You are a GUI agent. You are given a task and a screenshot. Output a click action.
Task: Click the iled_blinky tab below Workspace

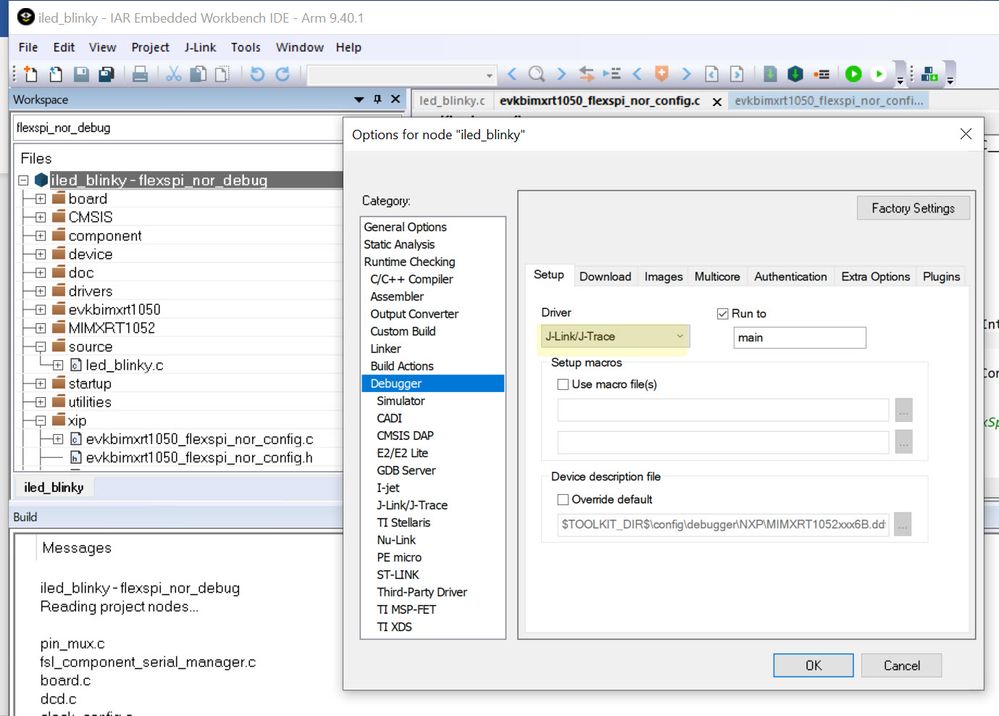(54, 487)
